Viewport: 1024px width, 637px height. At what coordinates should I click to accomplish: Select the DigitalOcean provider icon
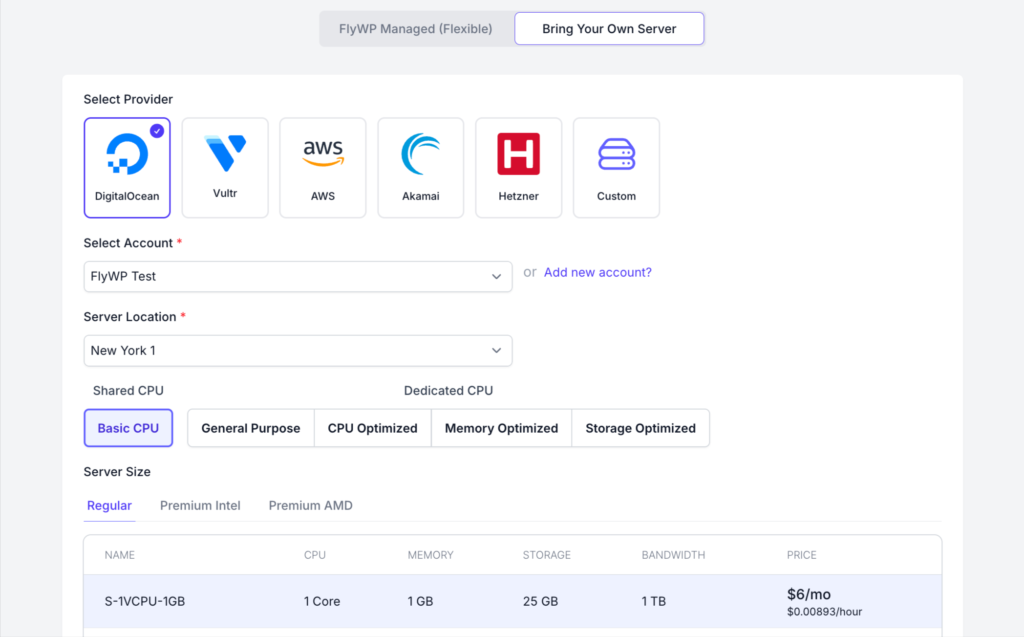pyautogui.click(x=127, y=156)
